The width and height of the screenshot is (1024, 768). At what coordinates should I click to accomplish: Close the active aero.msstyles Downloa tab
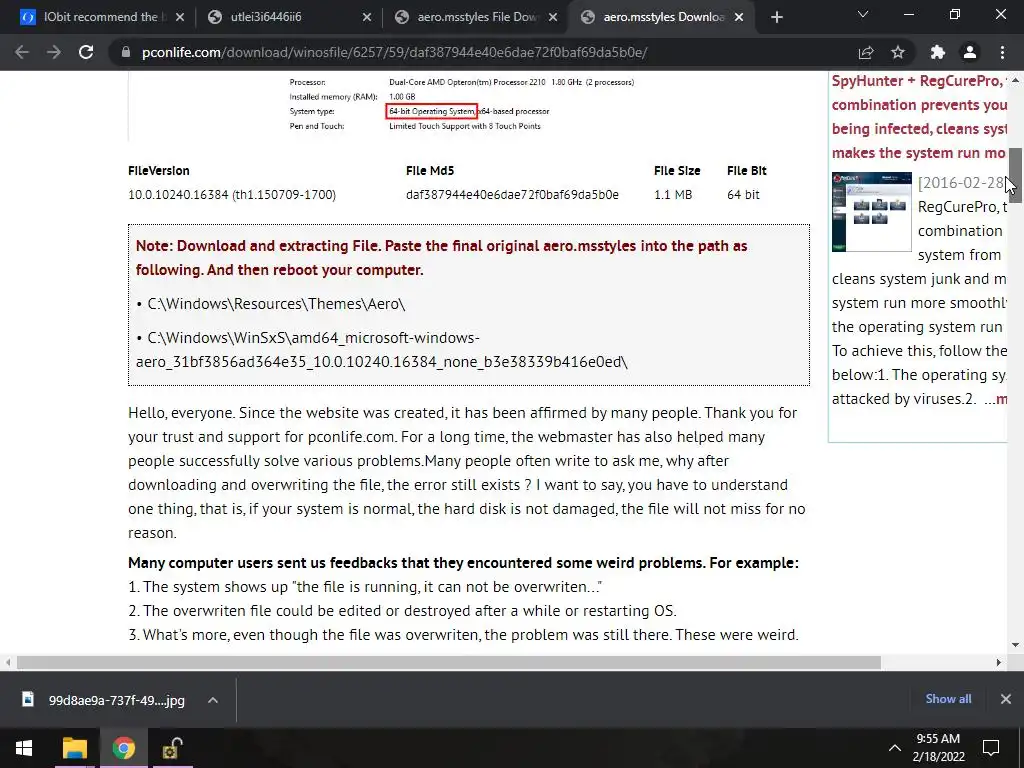click(739, 17)
